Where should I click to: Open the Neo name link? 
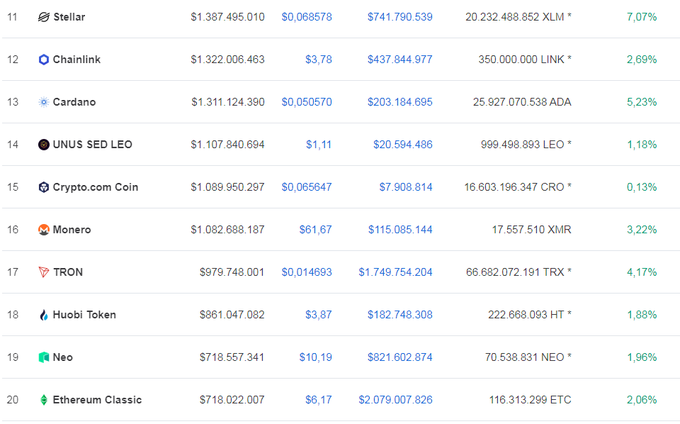[x=62, y=357]
